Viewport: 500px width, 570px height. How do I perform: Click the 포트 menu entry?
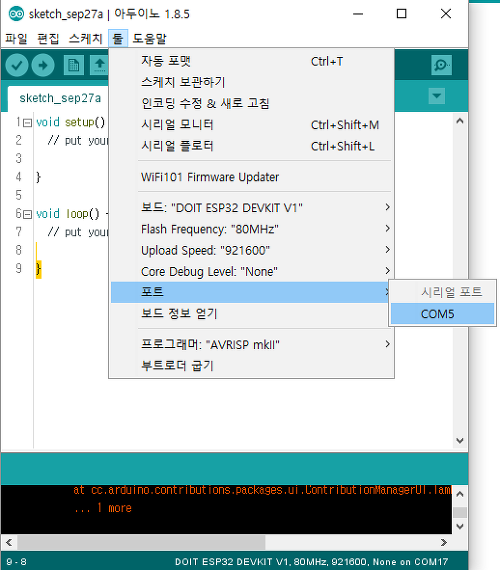coord(250,292)
